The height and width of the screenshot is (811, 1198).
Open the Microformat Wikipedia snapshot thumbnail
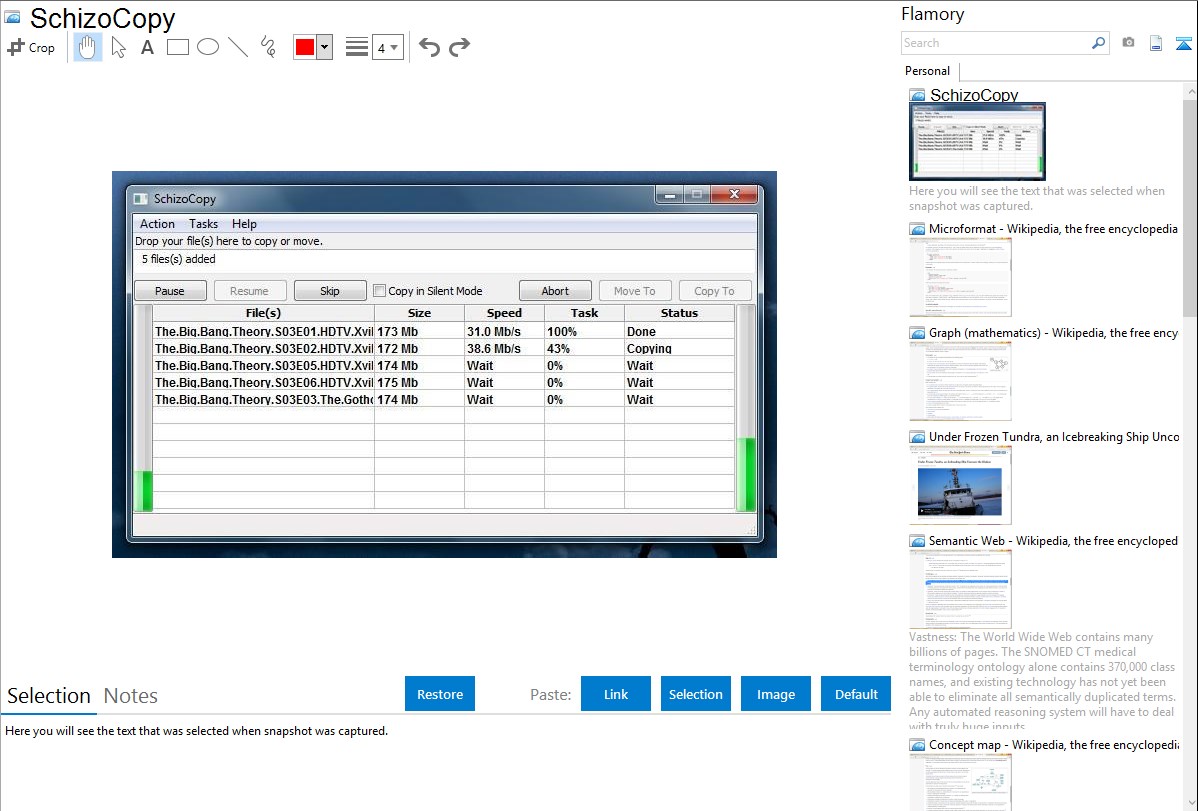point(960,277)
